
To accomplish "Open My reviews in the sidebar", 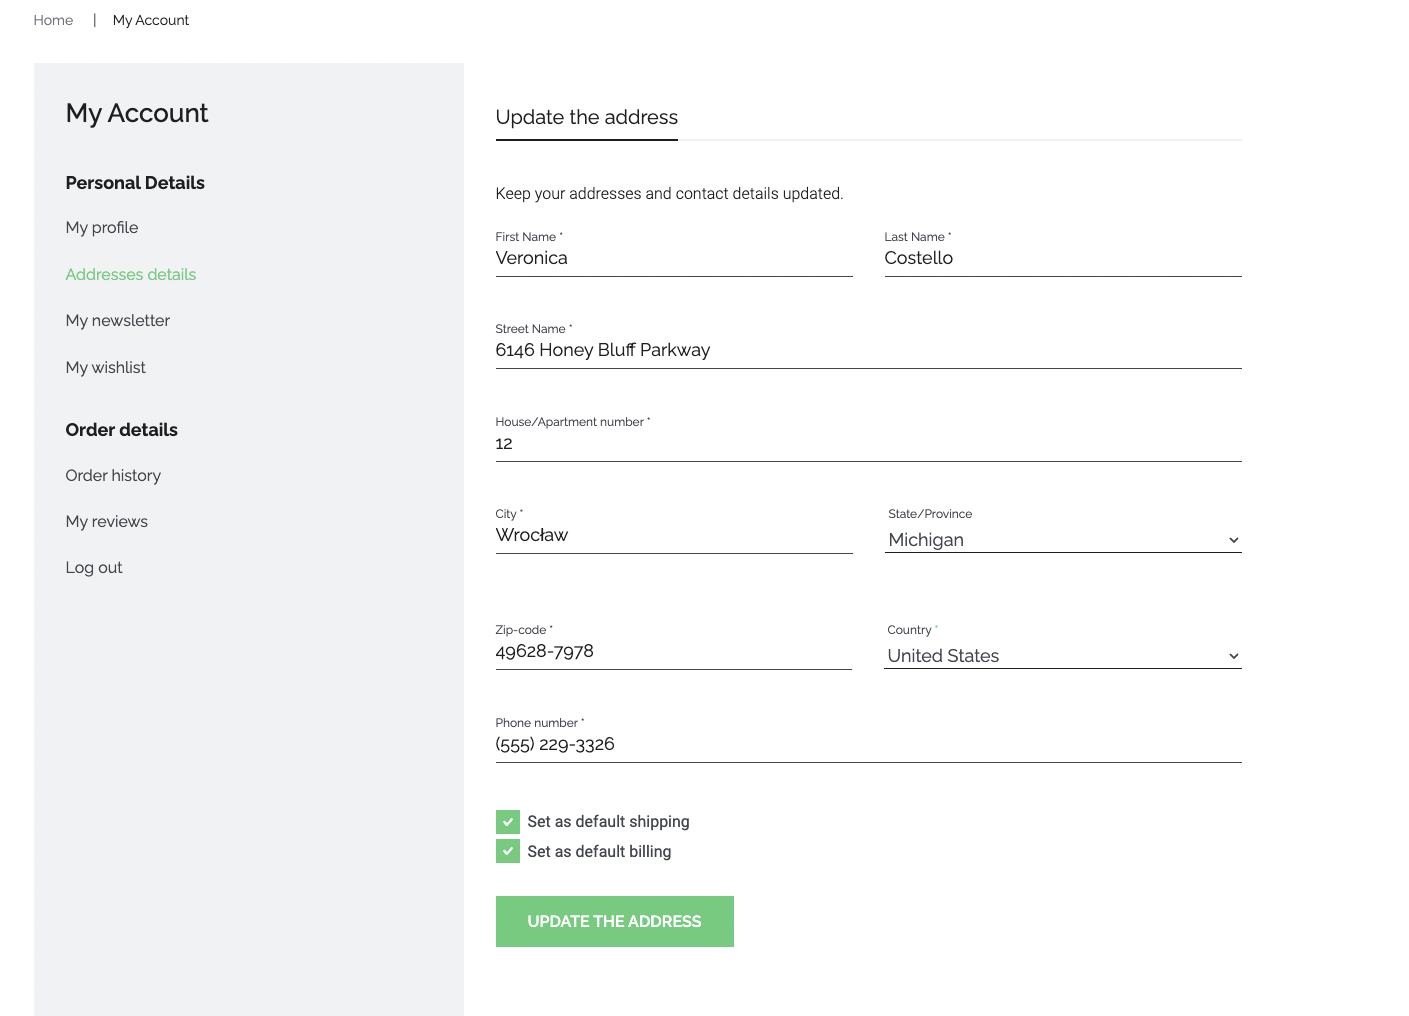I will point(107,522).
